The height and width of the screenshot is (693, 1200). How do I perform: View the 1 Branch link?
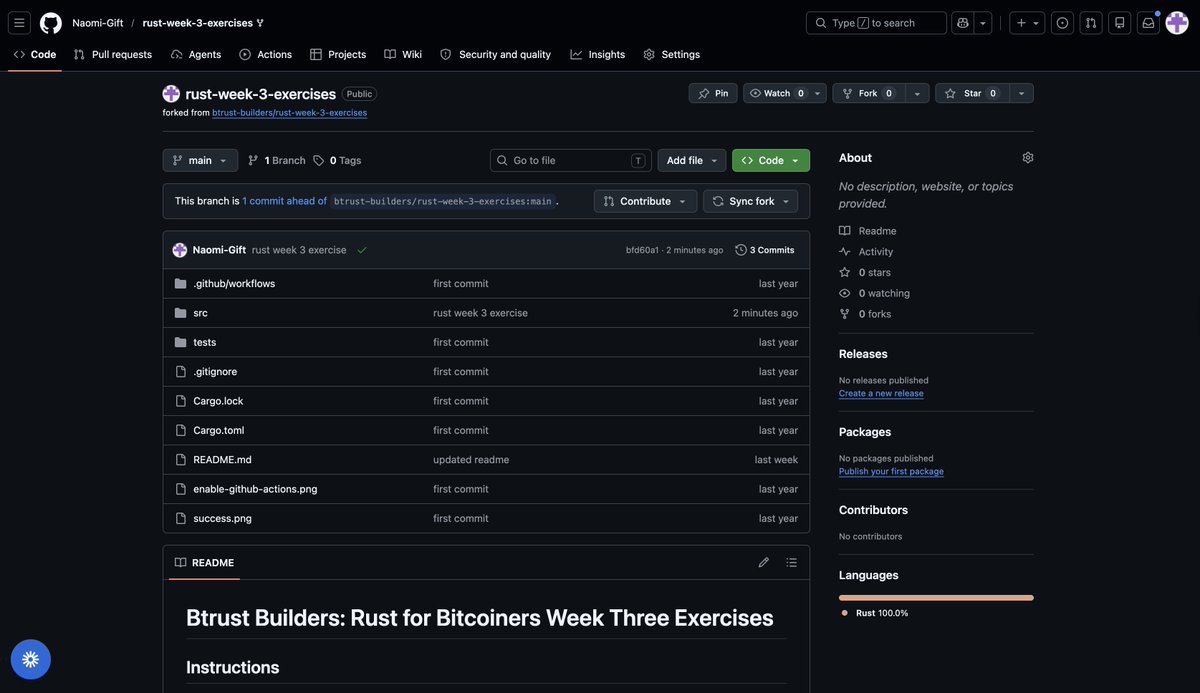[x=276, y=160]
